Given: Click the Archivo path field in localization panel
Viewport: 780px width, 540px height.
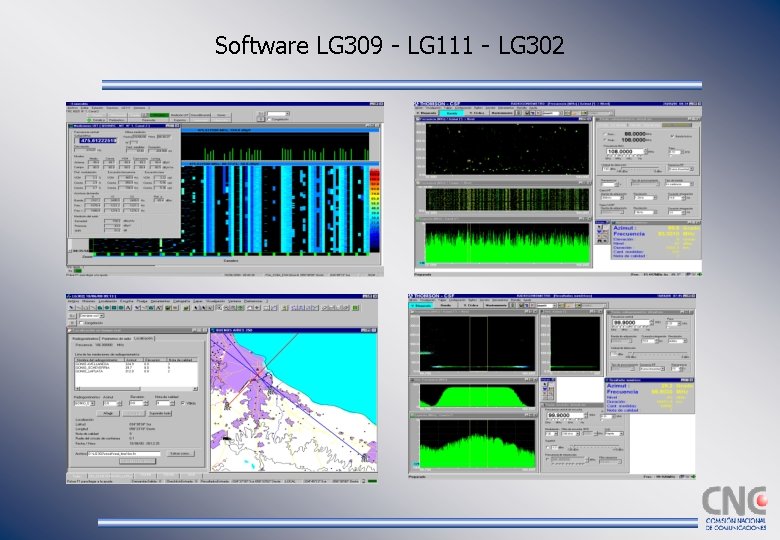Looking at the screenshot, I should point(124,453).
